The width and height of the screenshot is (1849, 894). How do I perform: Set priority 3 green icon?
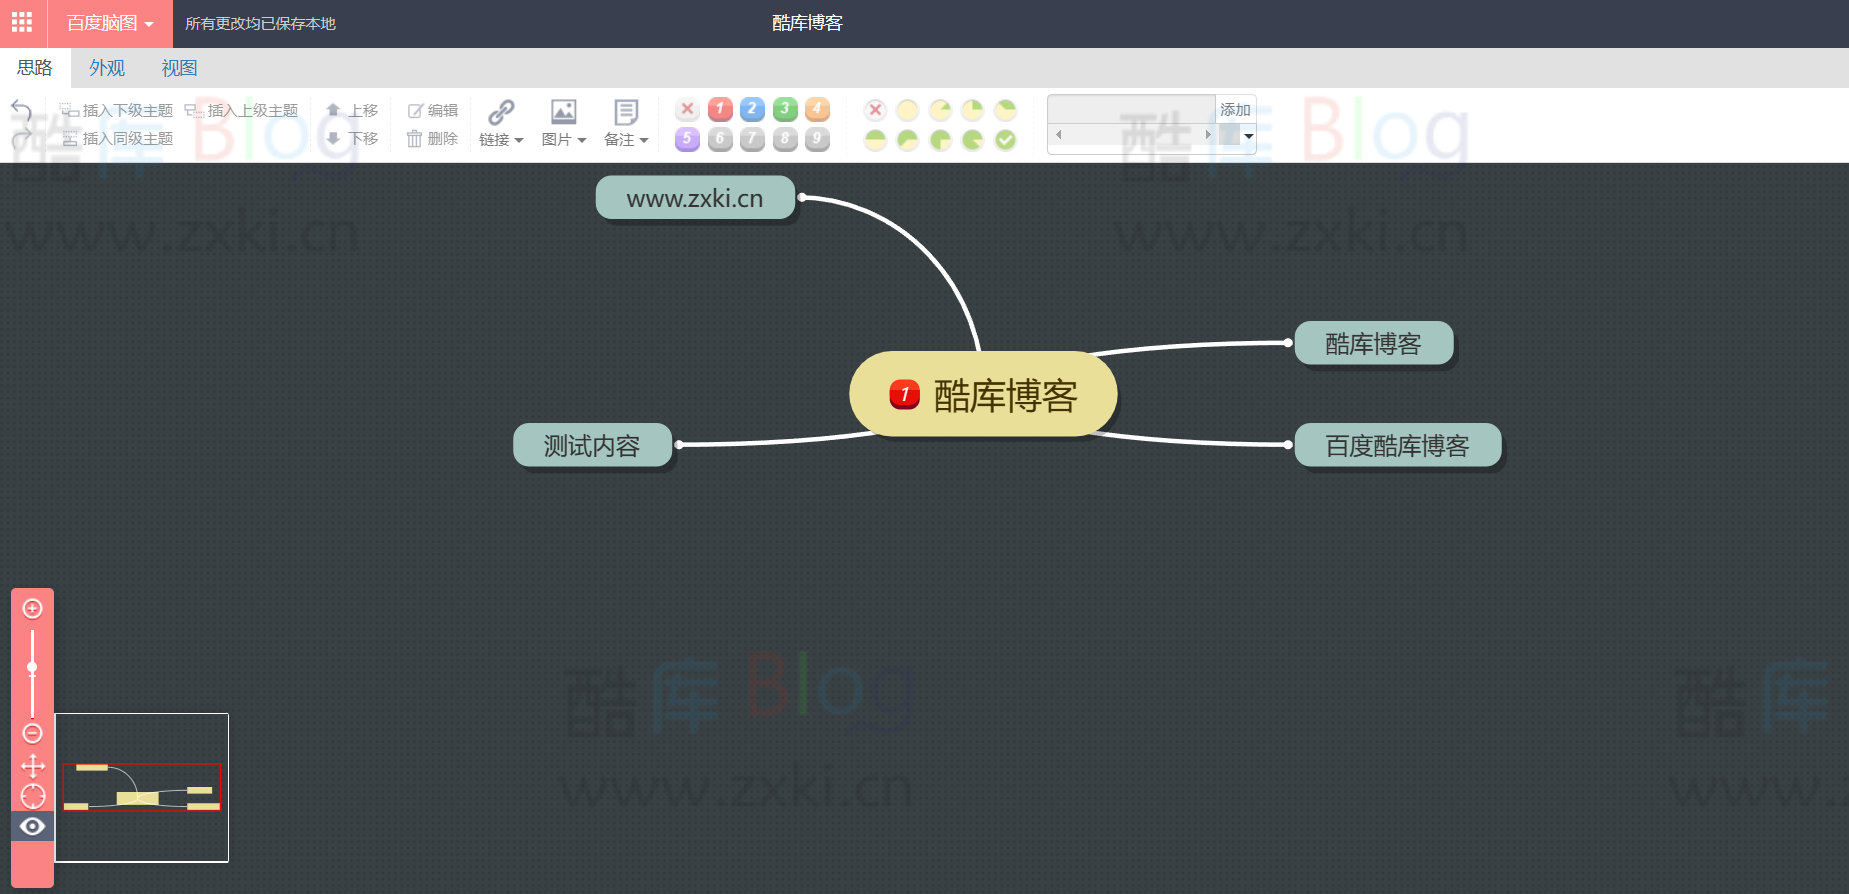(x=785, y=109)
